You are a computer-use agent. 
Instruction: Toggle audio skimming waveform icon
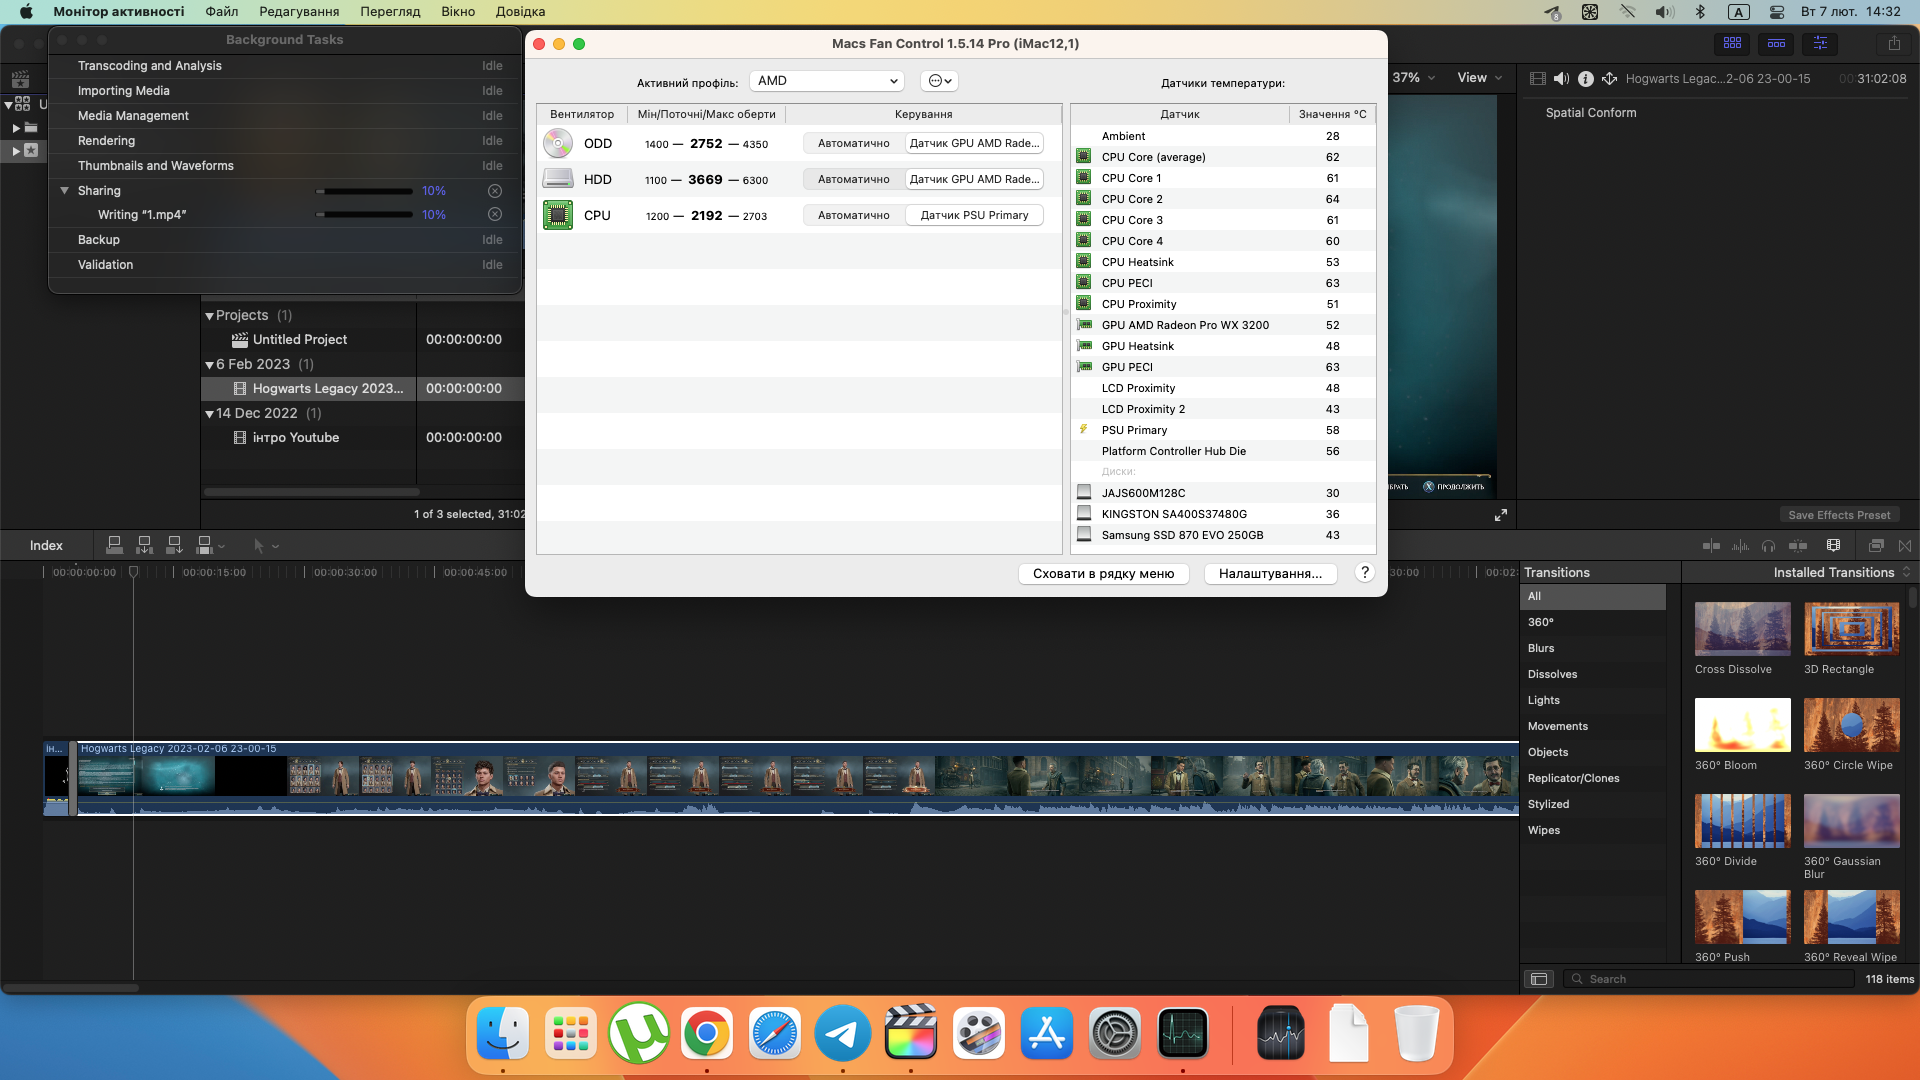[1740, 545]
